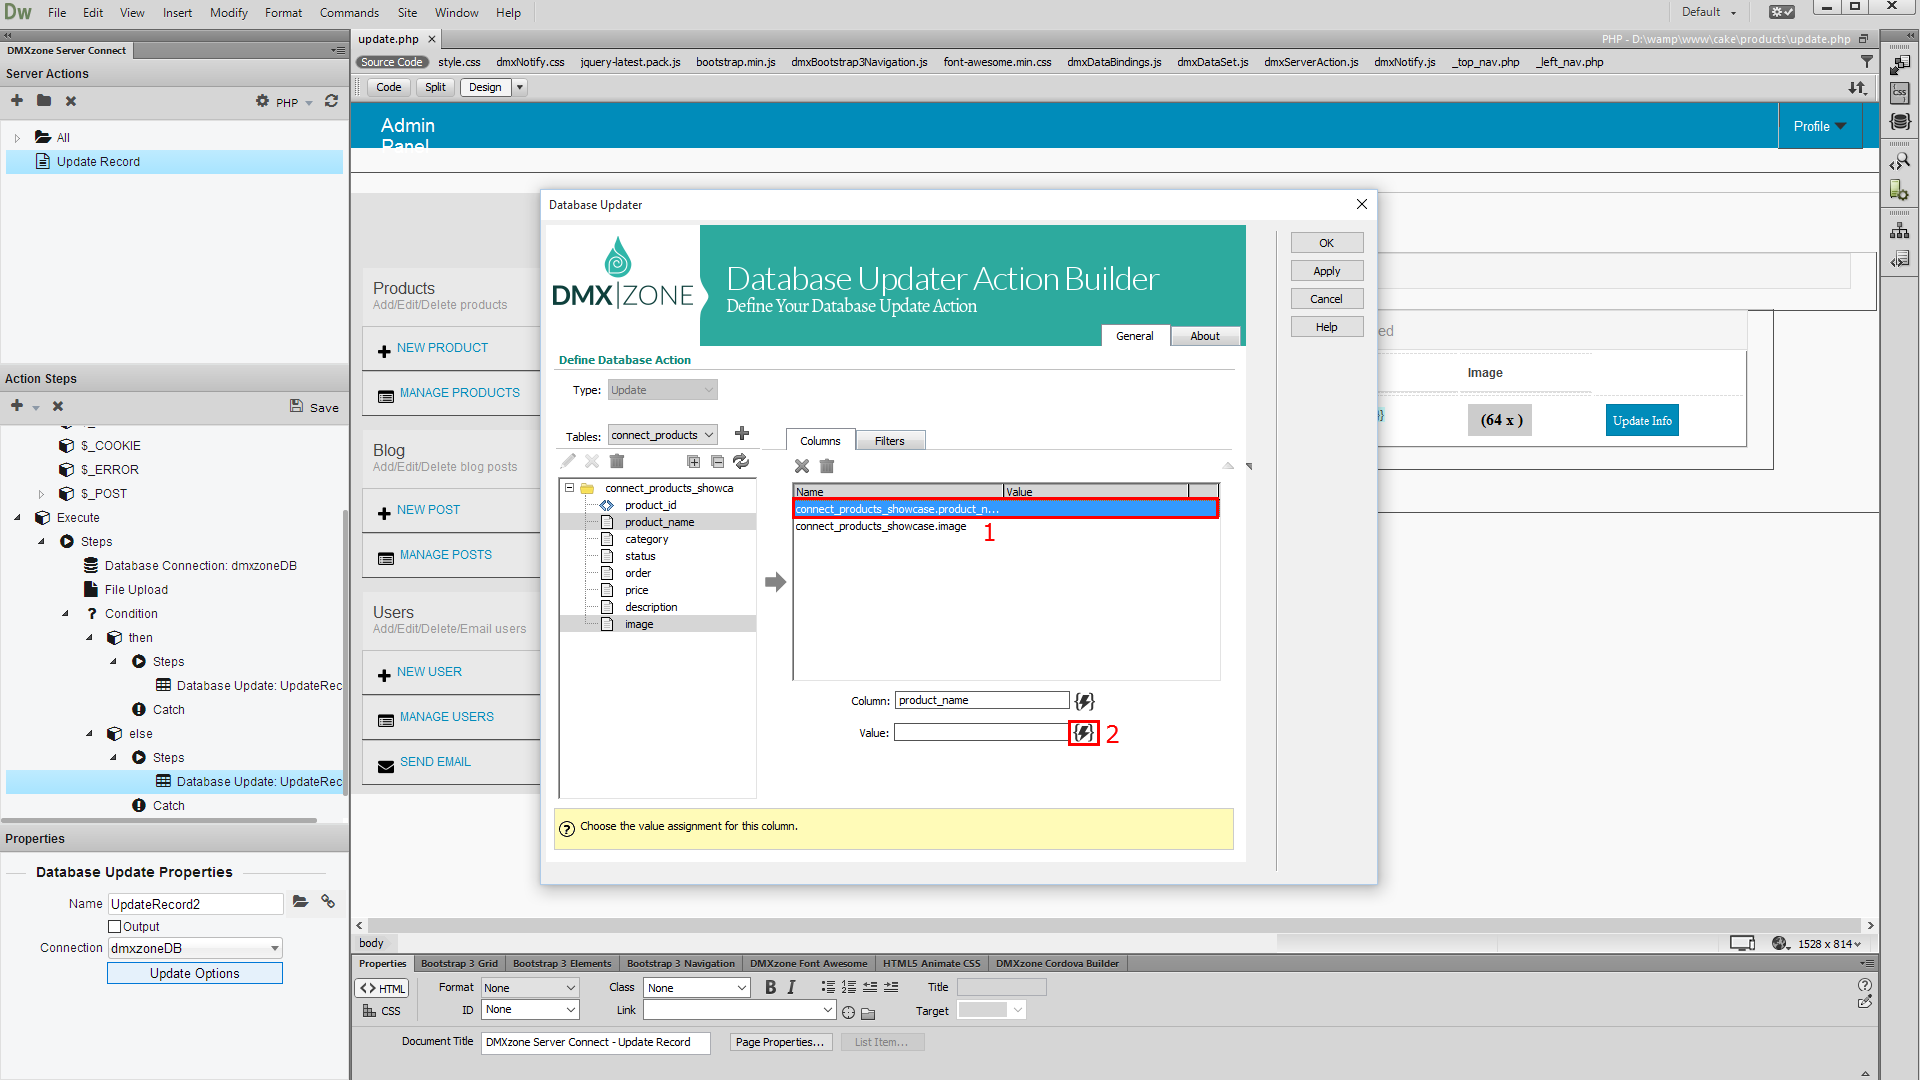Toggle Bold formatting in Properties
This screenshot has height=1080, width=1920.
pos(770,987)
